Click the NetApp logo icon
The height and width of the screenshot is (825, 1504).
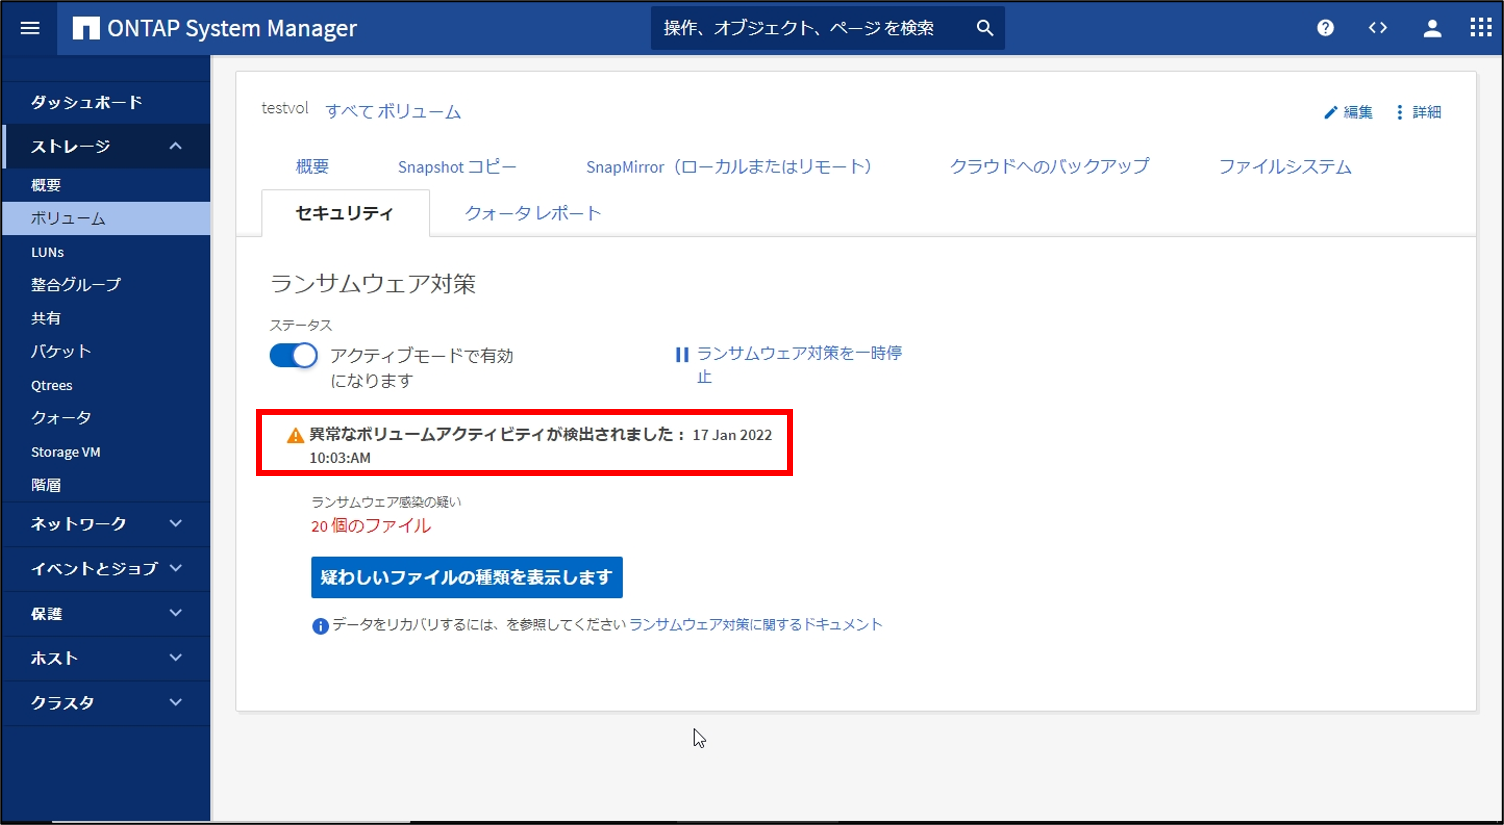86,28
